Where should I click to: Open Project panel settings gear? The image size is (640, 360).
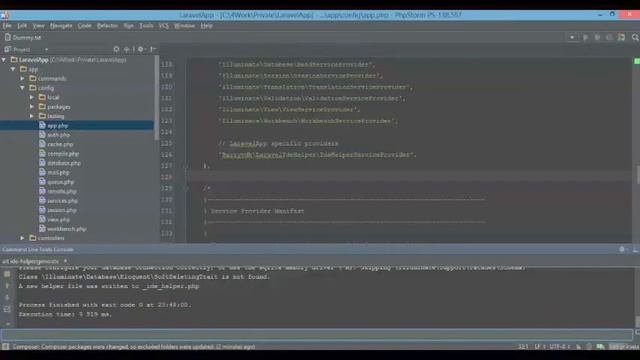141,49
